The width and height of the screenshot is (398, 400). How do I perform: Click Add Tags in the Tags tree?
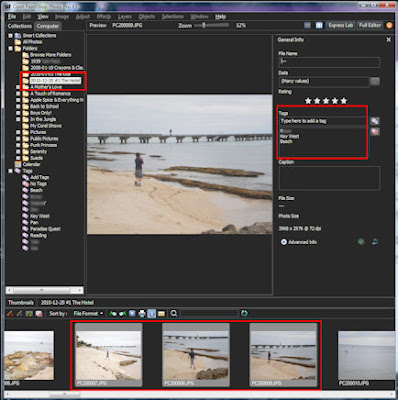39,177
